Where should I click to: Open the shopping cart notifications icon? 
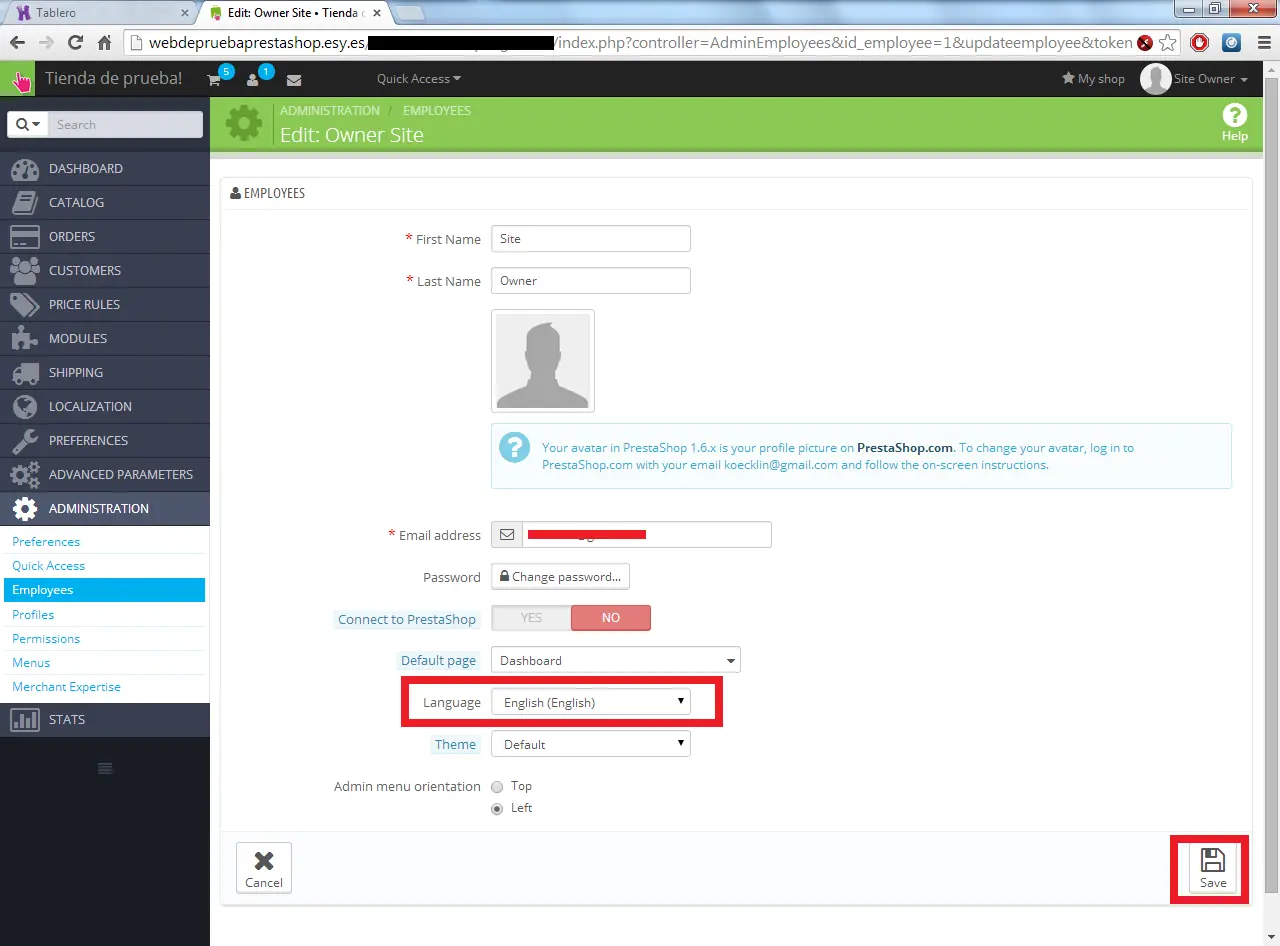click(214, 80)
